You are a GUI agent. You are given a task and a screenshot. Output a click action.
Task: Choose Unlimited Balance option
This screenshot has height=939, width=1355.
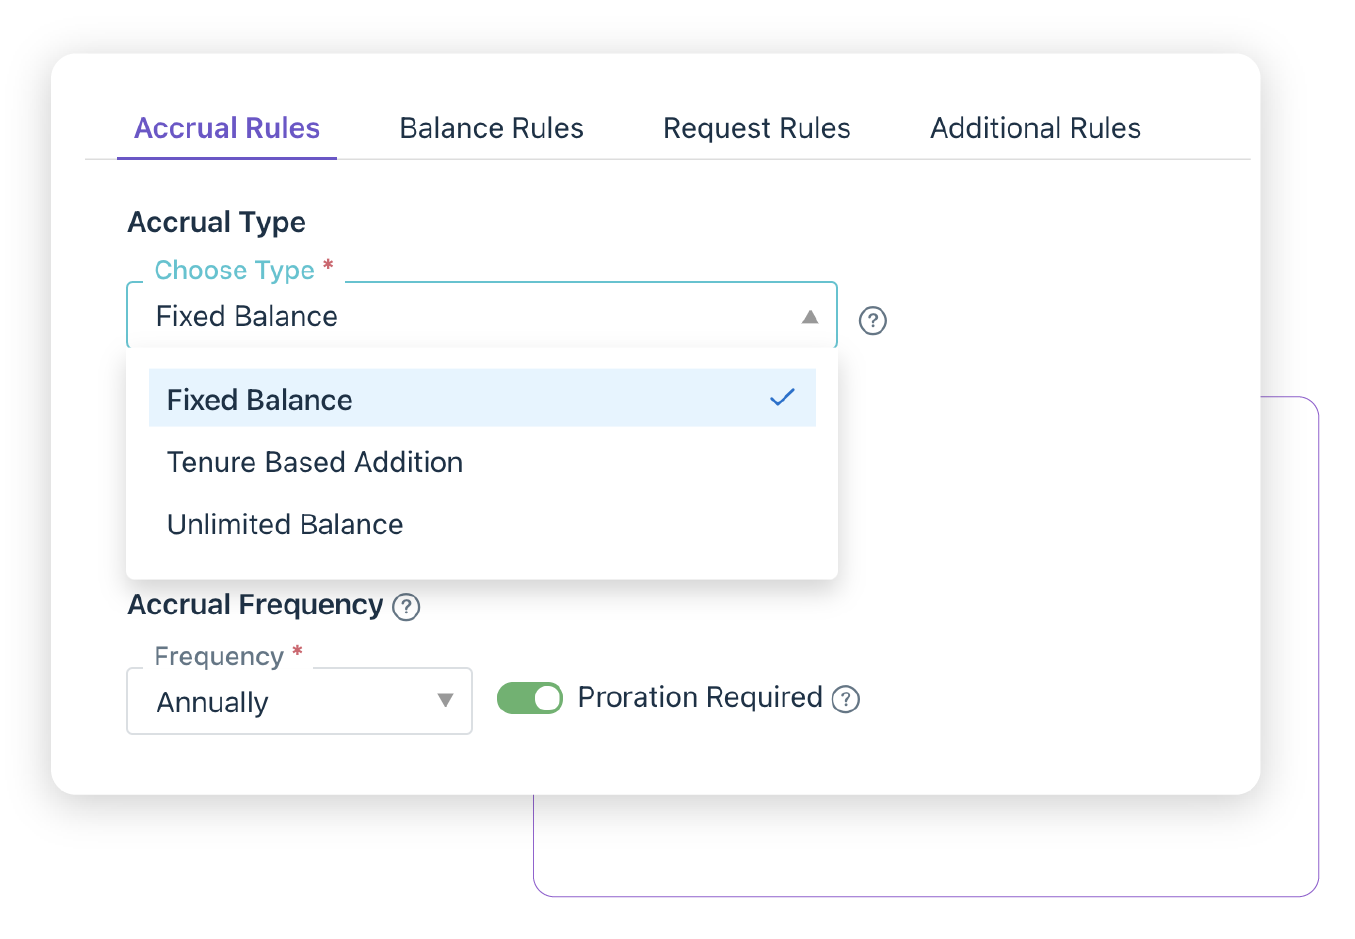tap(285, 524)
